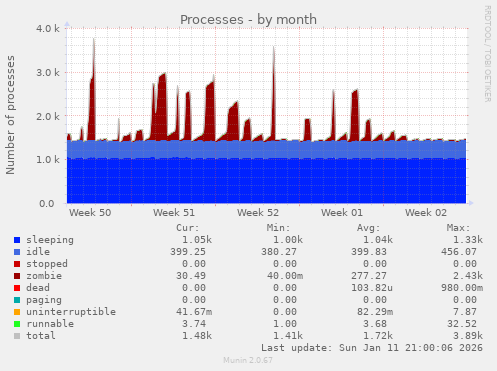Click the 'stopped' legend label
The height and width of the screenshot is (371, 497).
(x=47, y=264)
